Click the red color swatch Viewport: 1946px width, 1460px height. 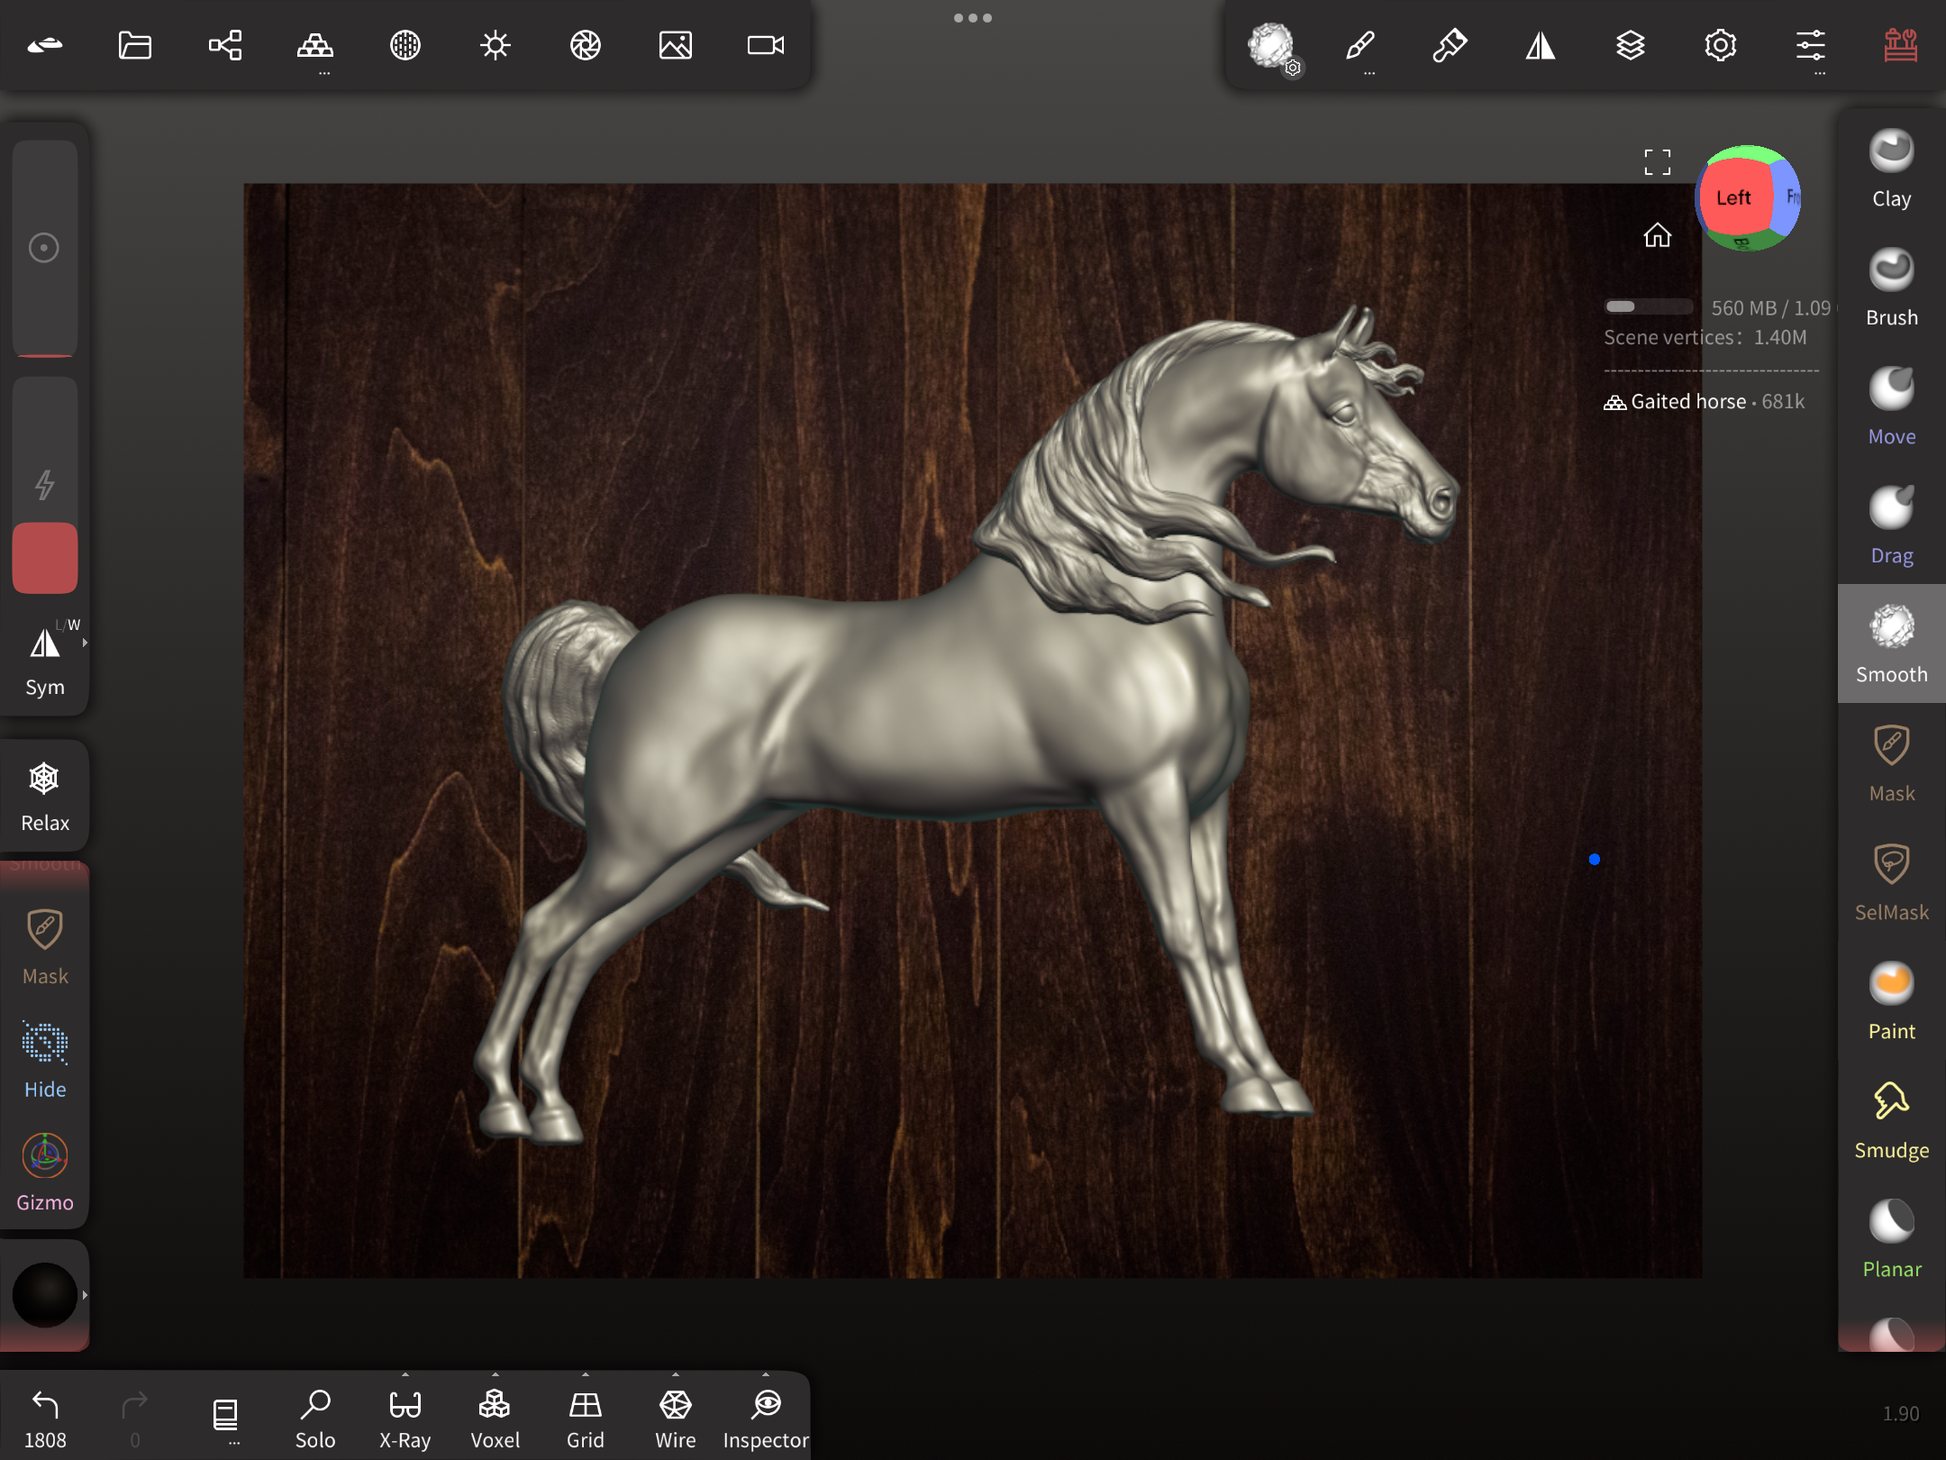[x=45, y=557]
